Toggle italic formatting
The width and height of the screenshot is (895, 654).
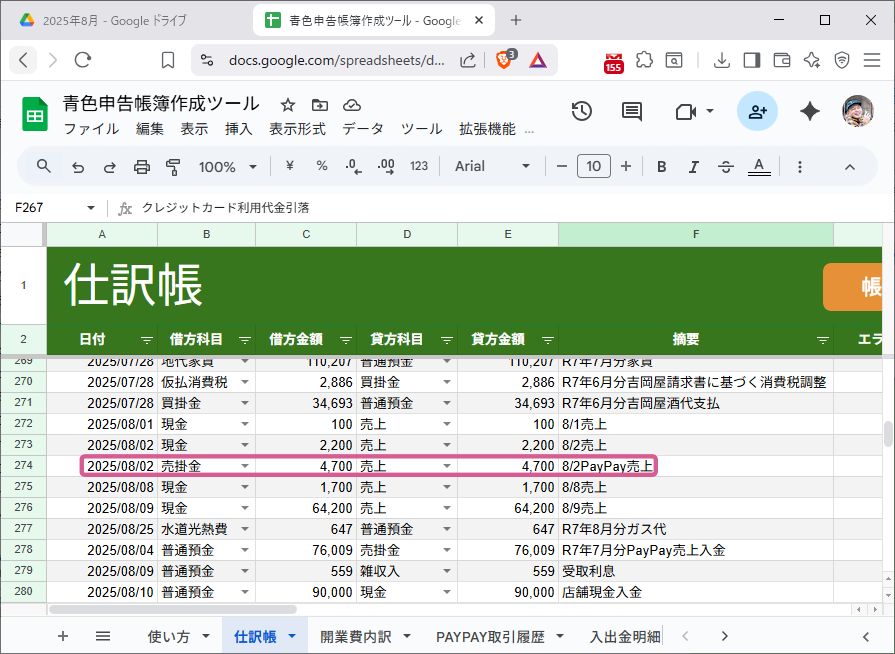click(693, 166)
